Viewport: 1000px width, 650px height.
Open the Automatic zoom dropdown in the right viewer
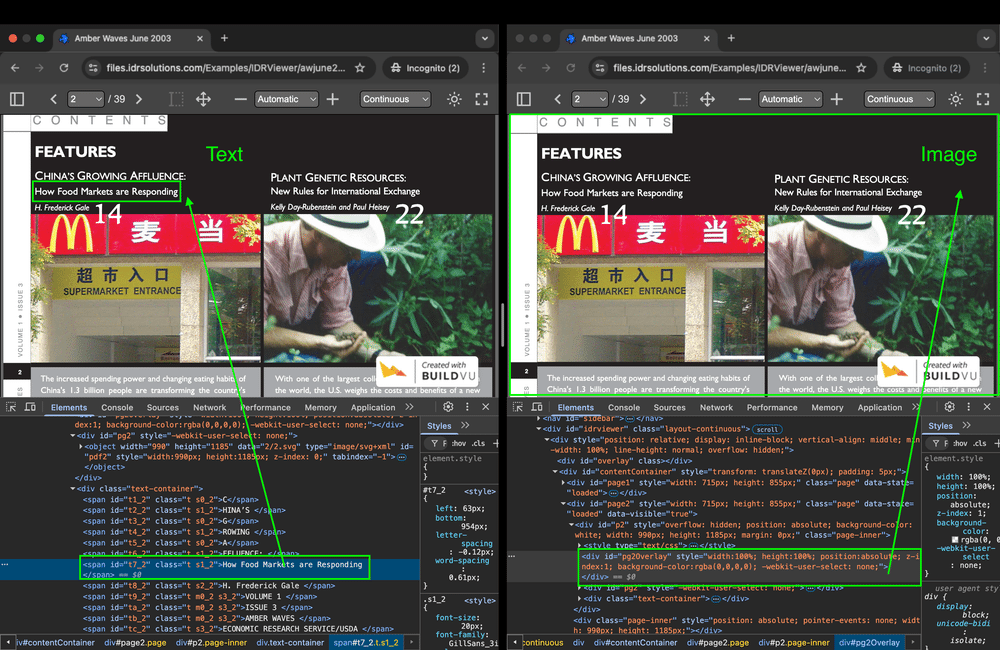(x=790, y=99)
